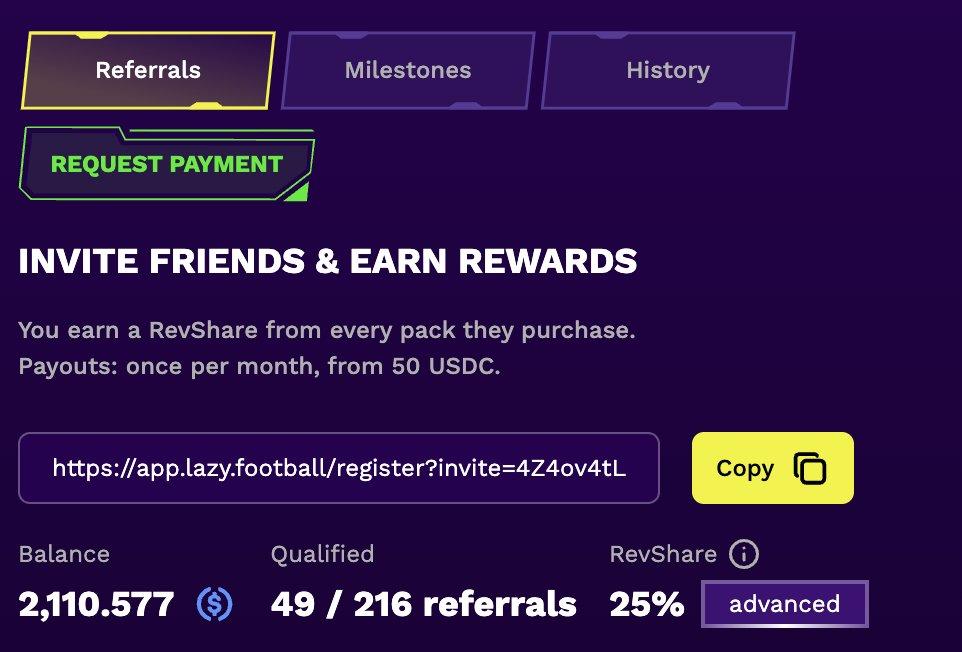Image resolution: width=962 pixels, height=652 pixels.
Task: Select the invite link URL field
Action: coord(339,468)
